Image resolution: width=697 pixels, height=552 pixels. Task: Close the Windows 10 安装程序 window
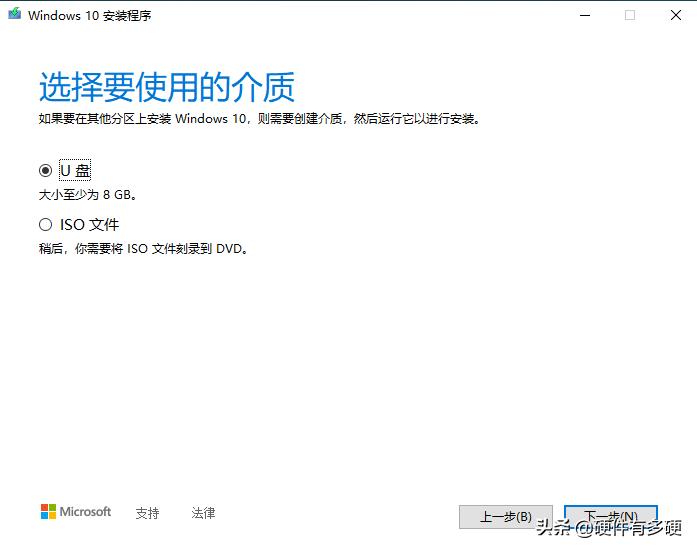(x=676, y=16)
